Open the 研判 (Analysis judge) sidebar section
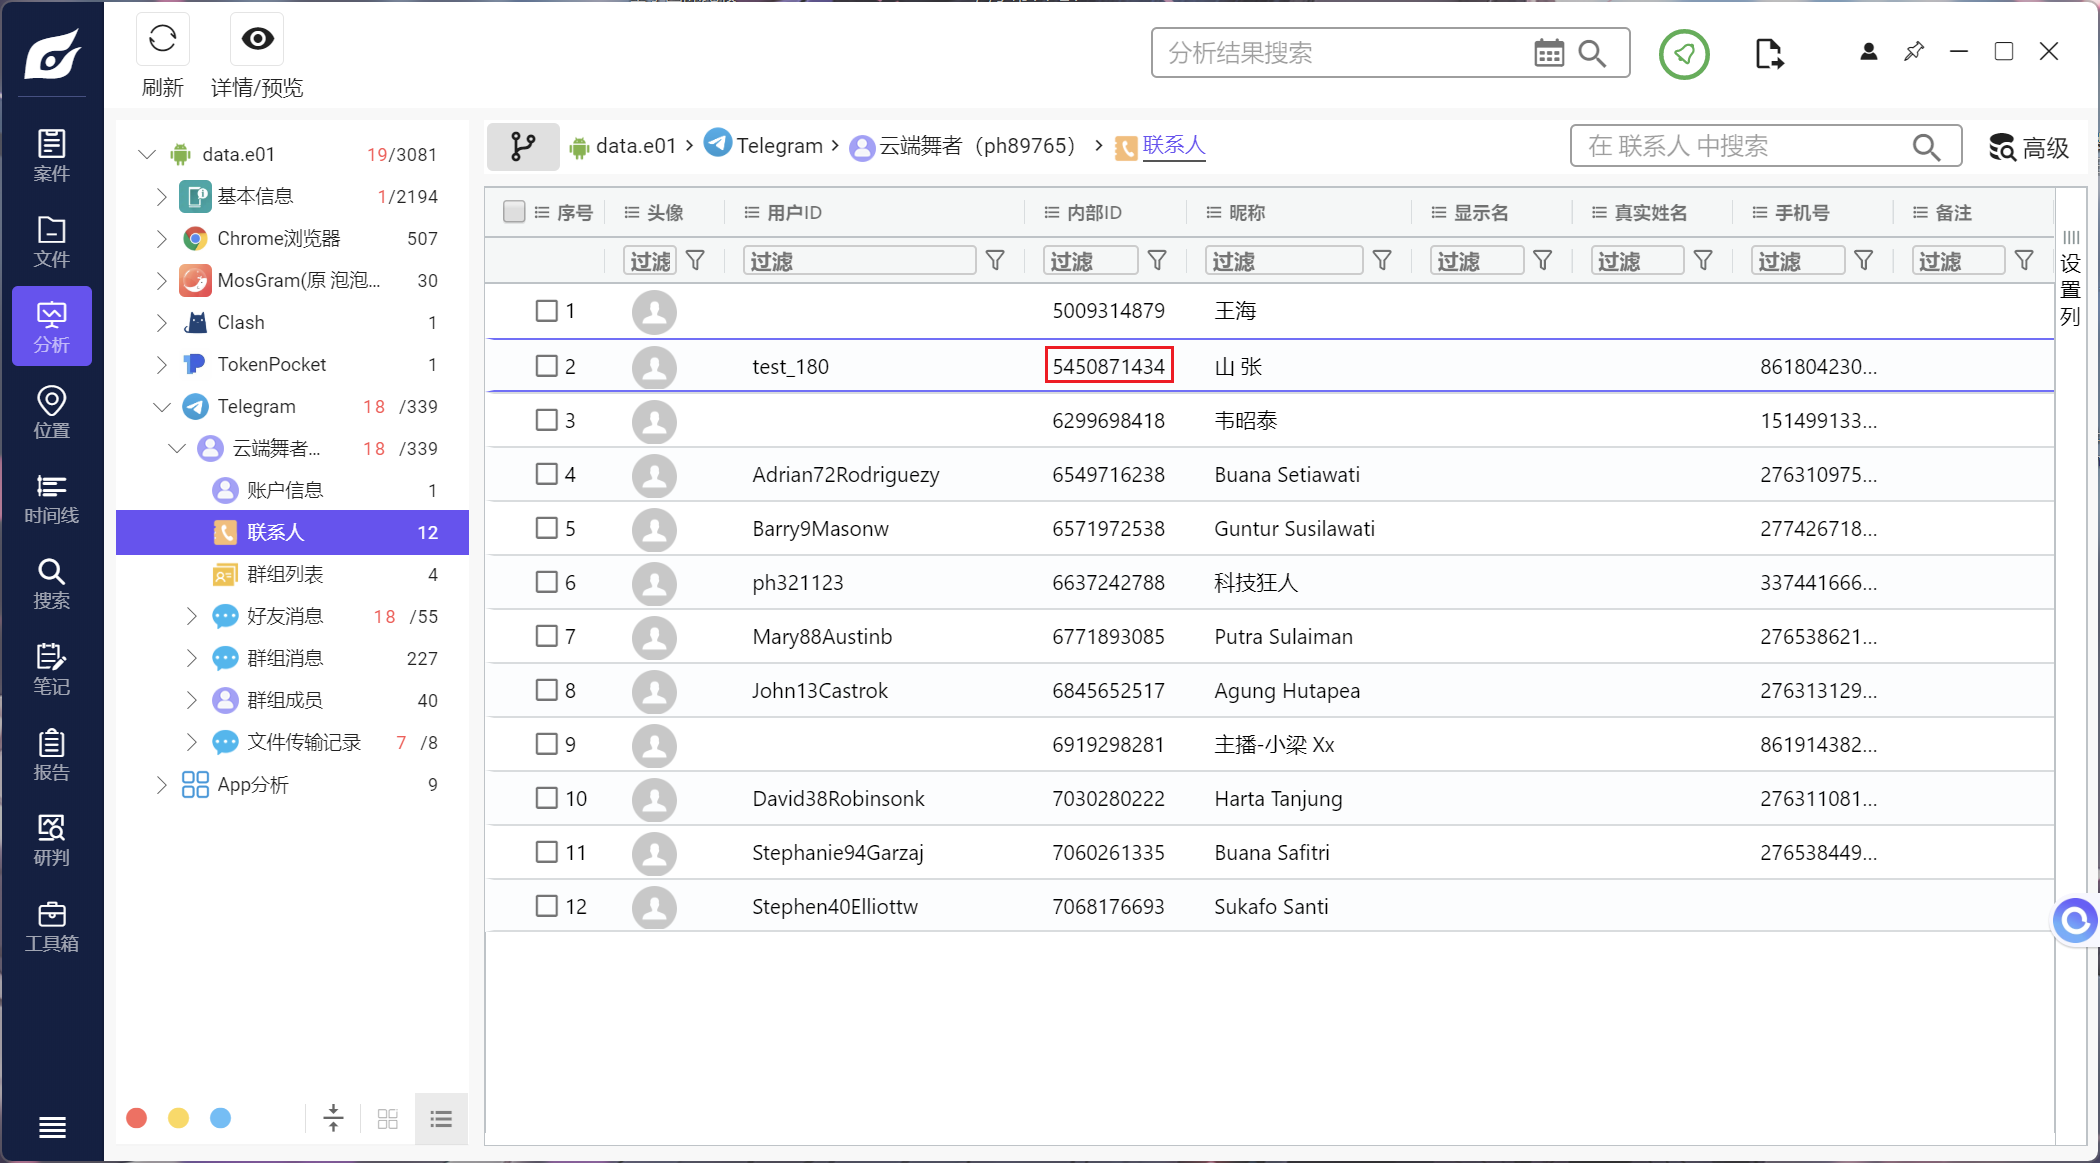Screen dimensions: 2100x1163 51,841
